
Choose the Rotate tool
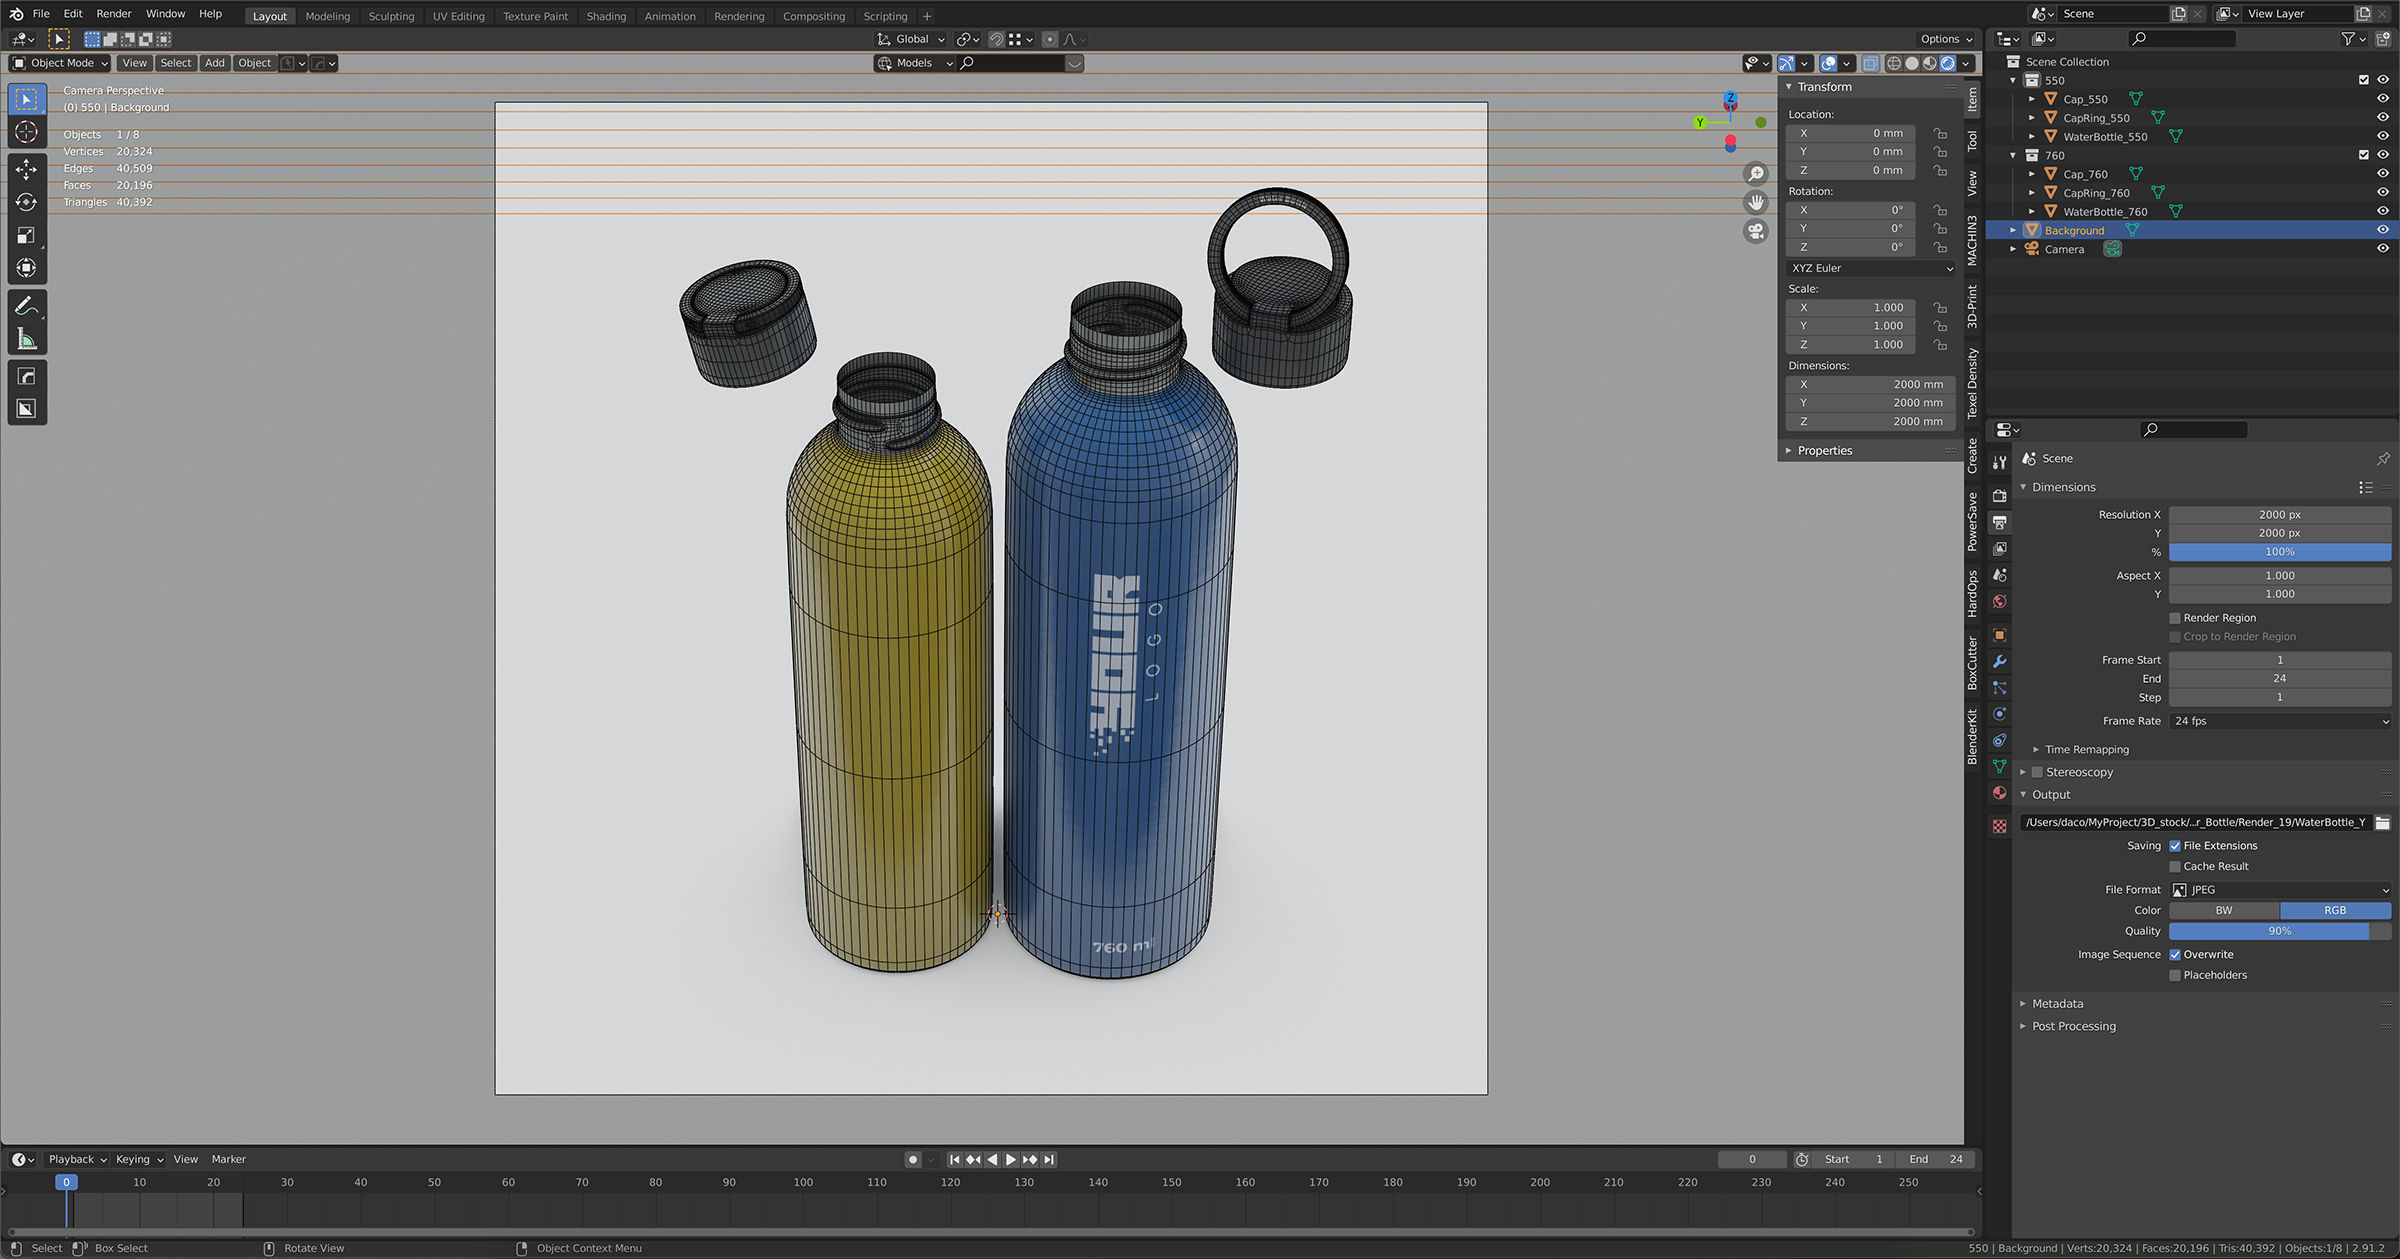pyautogui.click(x=27, y=203)
